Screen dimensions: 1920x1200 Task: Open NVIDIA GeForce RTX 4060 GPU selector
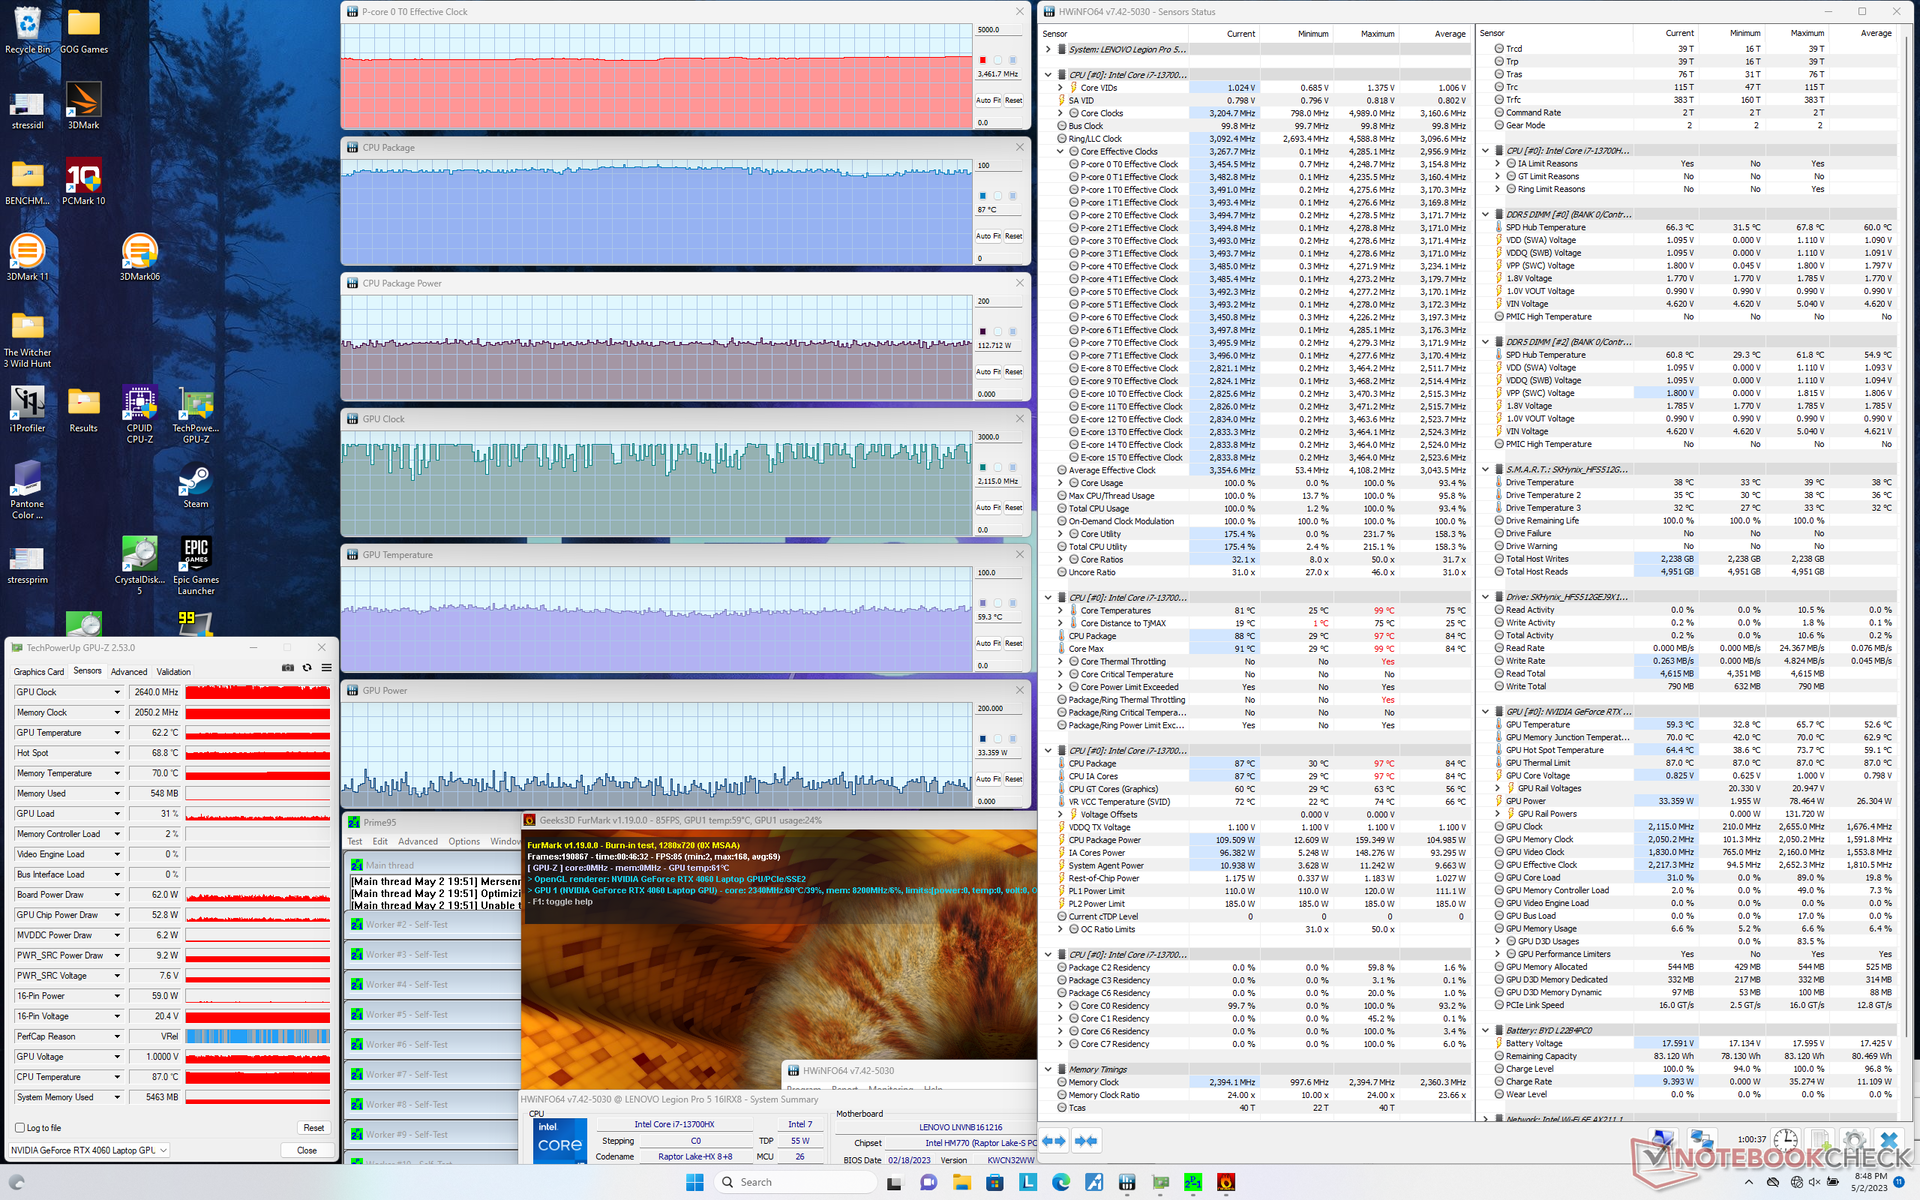[89, 1150]
